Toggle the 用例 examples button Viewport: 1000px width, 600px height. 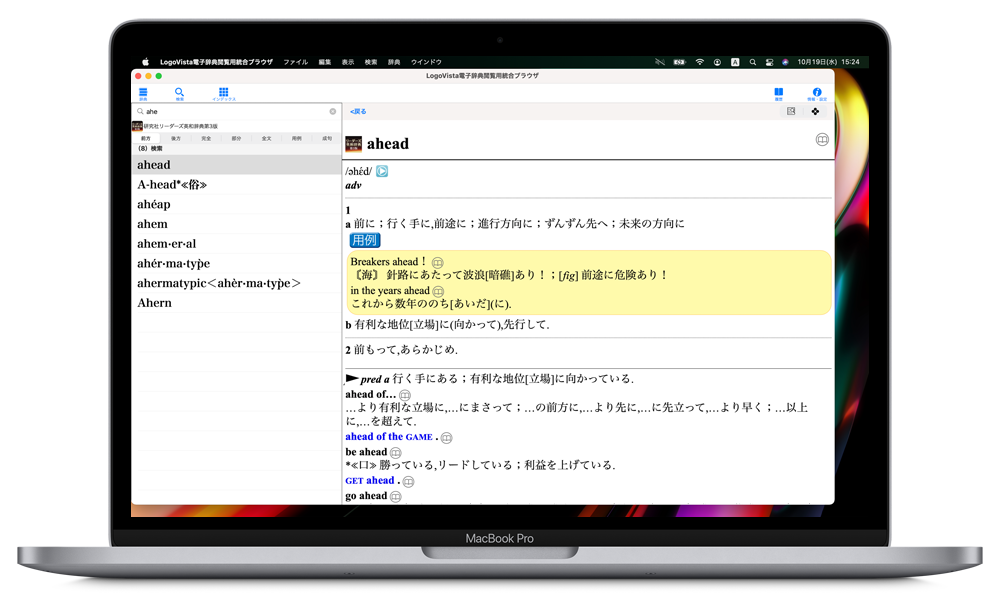365,240
